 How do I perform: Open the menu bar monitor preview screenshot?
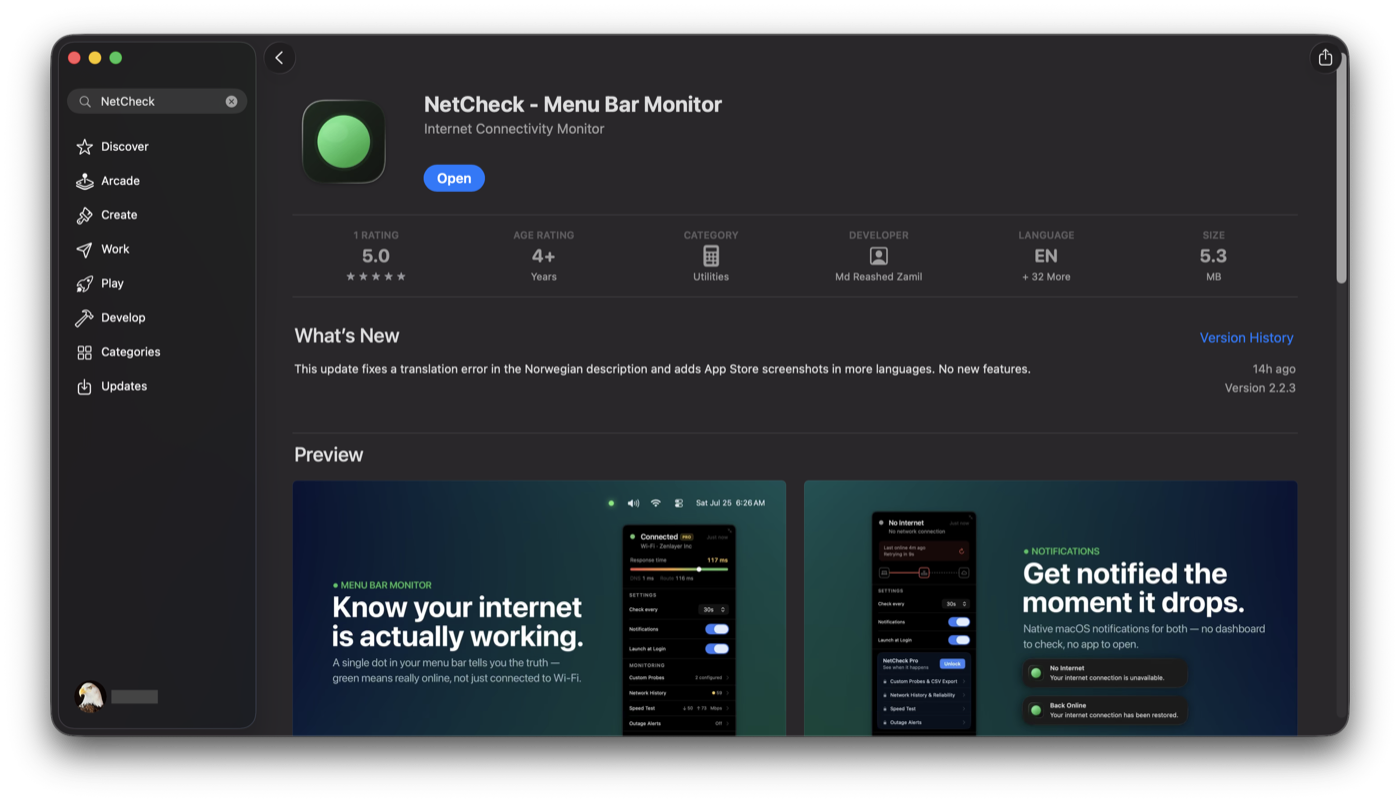tap(539, 608)
